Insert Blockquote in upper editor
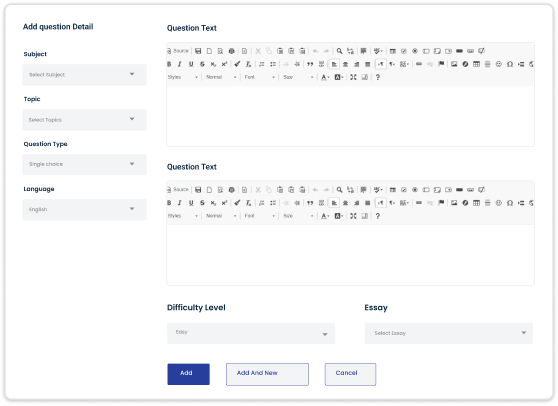 pos(310,64)
